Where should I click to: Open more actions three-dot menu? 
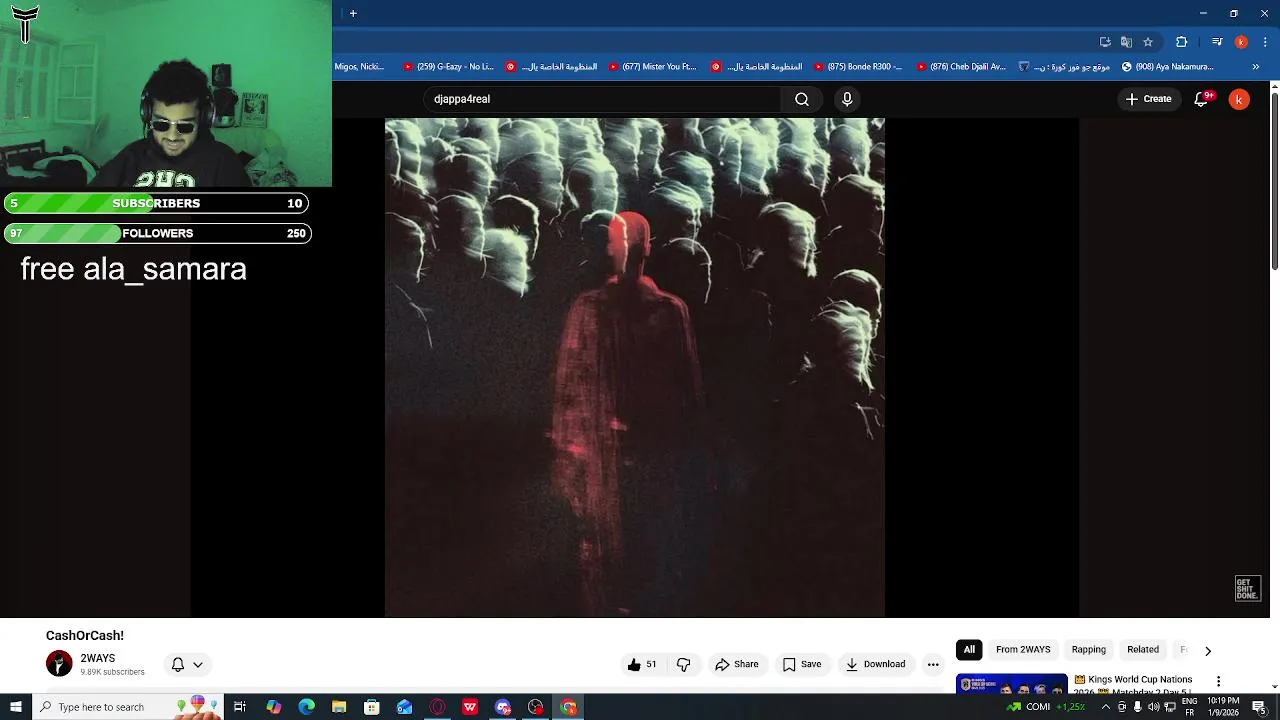(933, 664)
